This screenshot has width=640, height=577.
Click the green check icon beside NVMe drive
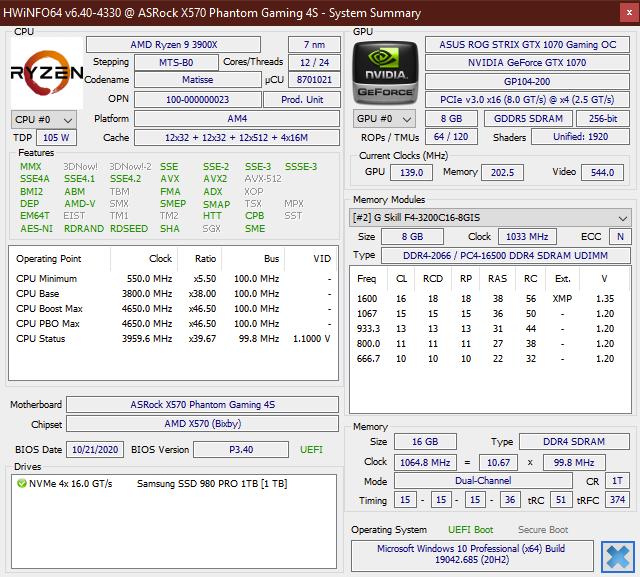pyautogui.click(x=21, y=484)
